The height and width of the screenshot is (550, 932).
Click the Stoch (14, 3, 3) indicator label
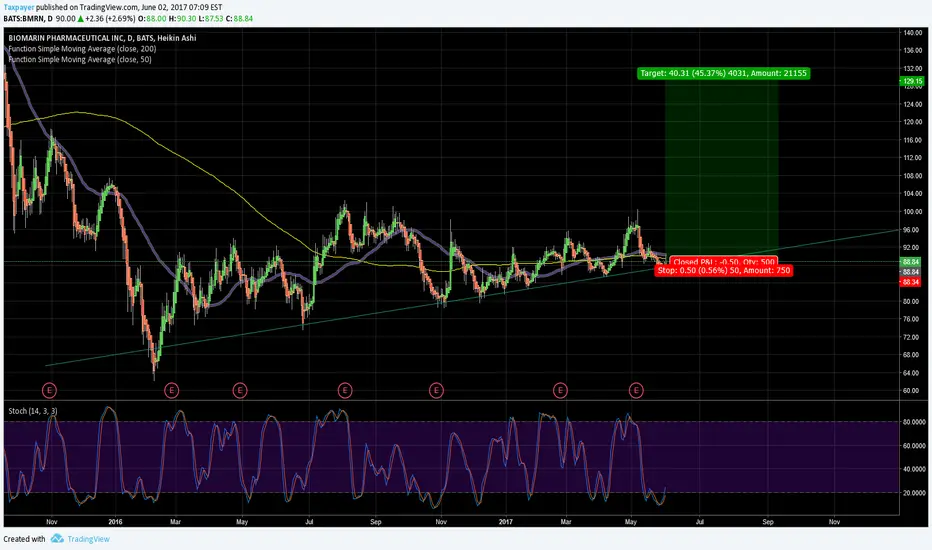pyautogui.click(x=33, y=411)
